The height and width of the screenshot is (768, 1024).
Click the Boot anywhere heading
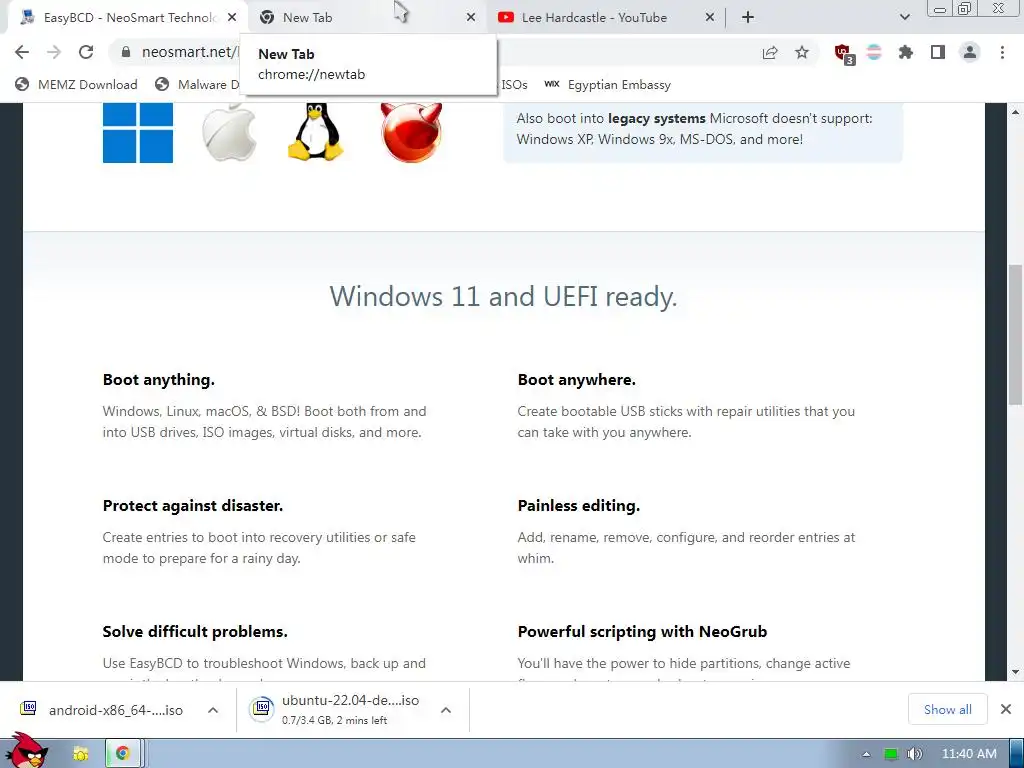click(x=577, y=380)
